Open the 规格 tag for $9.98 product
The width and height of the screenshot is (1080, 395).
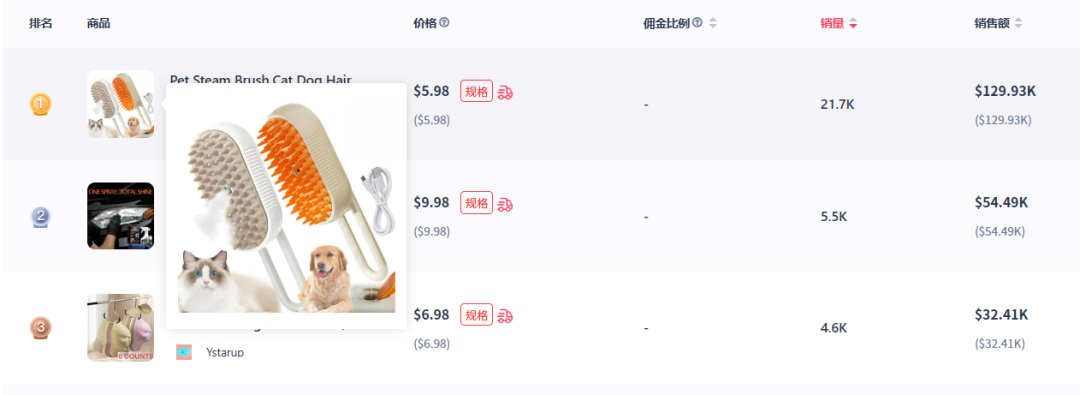click(x=477, y=203)
